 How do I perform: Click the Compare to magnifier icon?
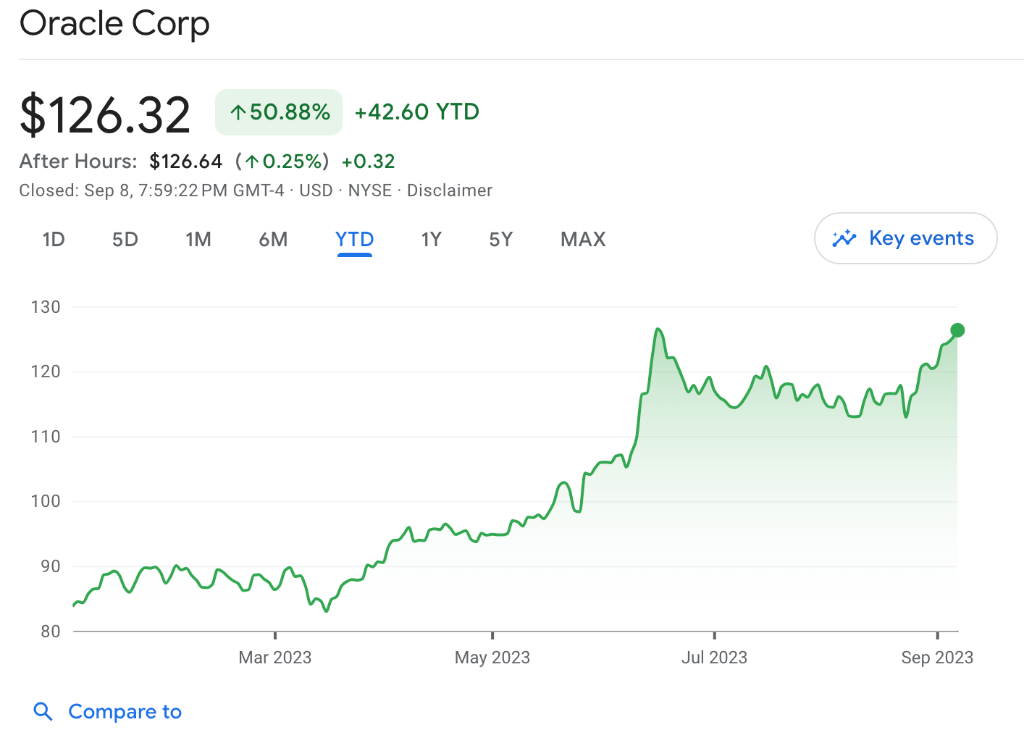(x=43, y=712)
